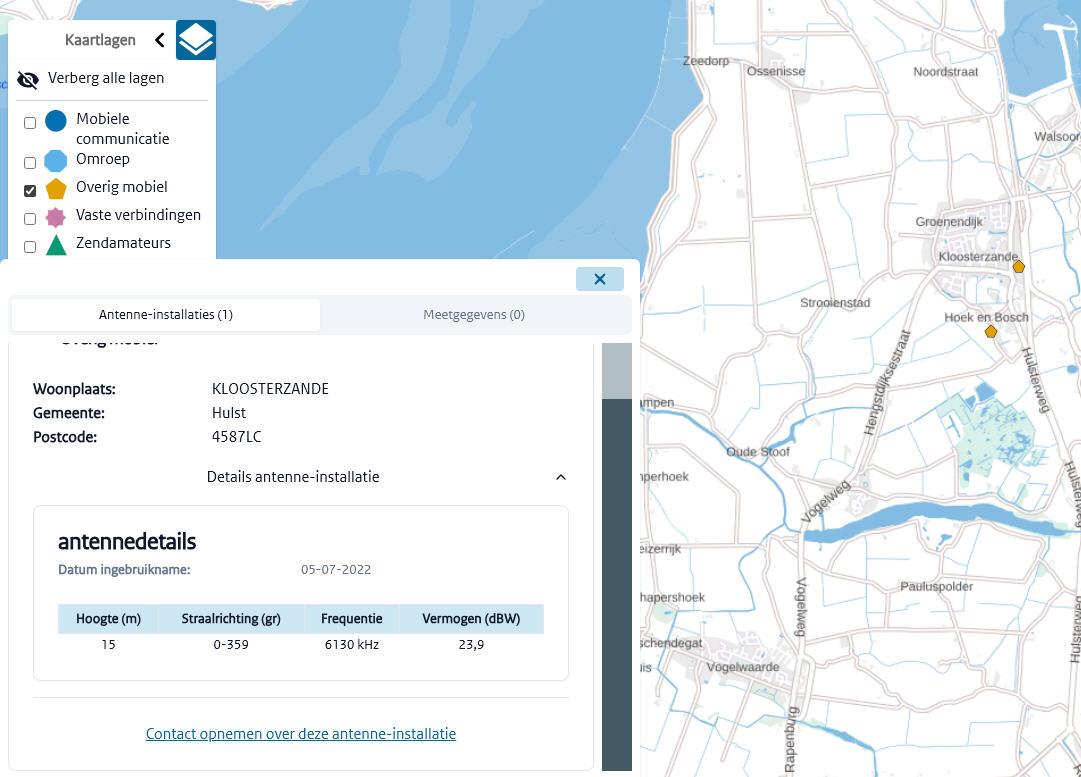Click the light blue Omroep octagon icon
This screenshot has height=777, width=1081.
(56, 160)
